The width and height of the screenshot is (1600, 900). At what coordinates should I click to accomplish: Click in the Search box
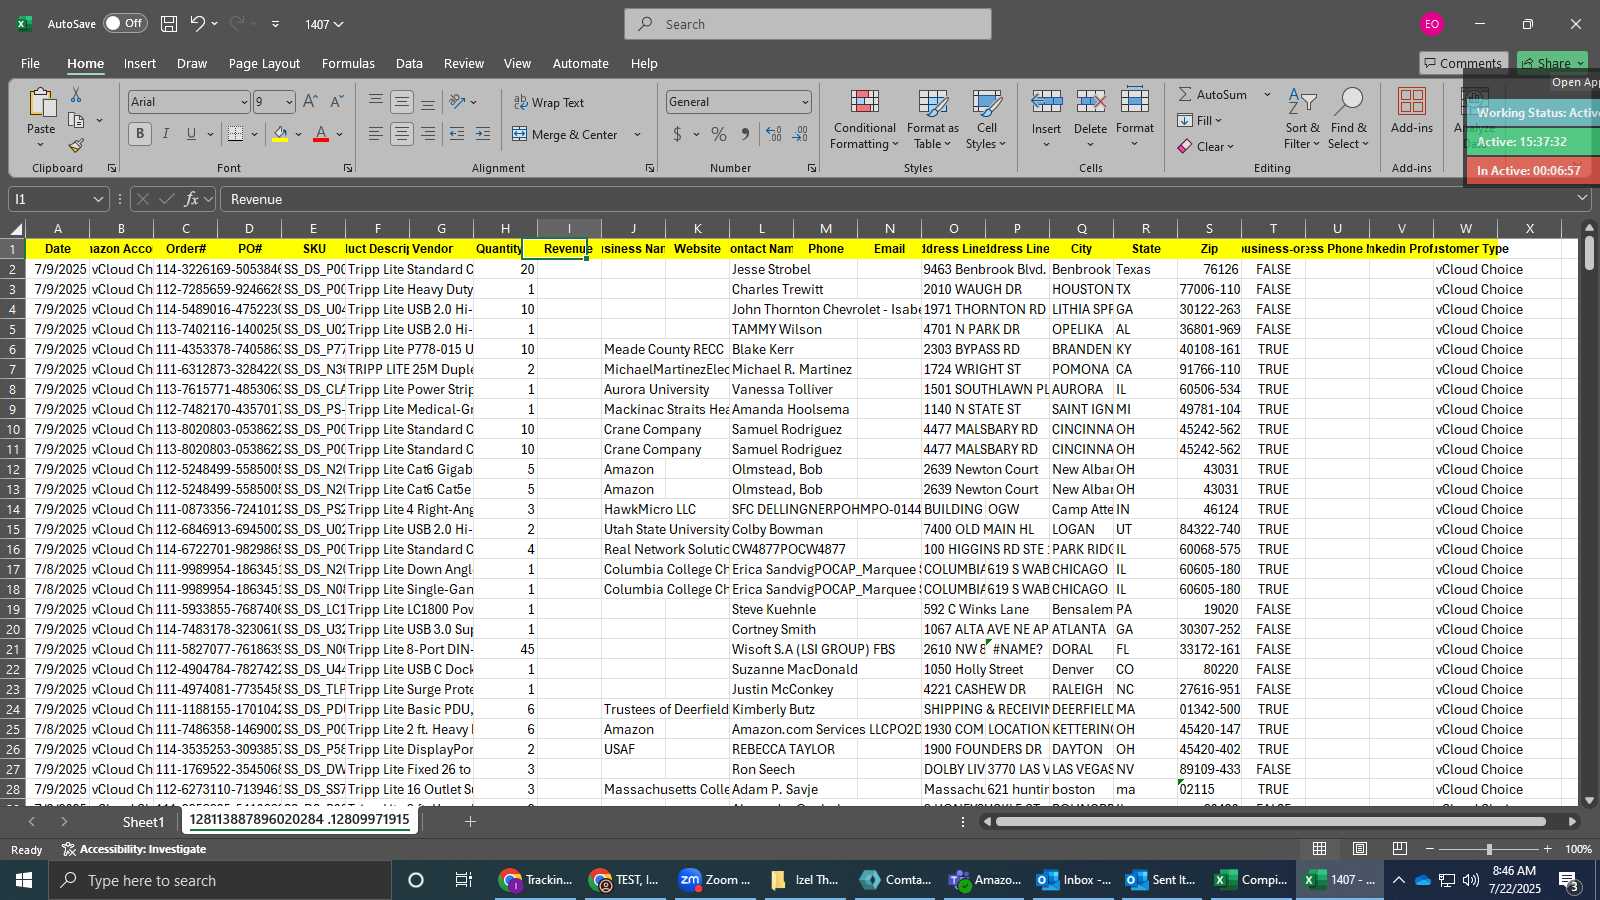(x=808, y=24)
